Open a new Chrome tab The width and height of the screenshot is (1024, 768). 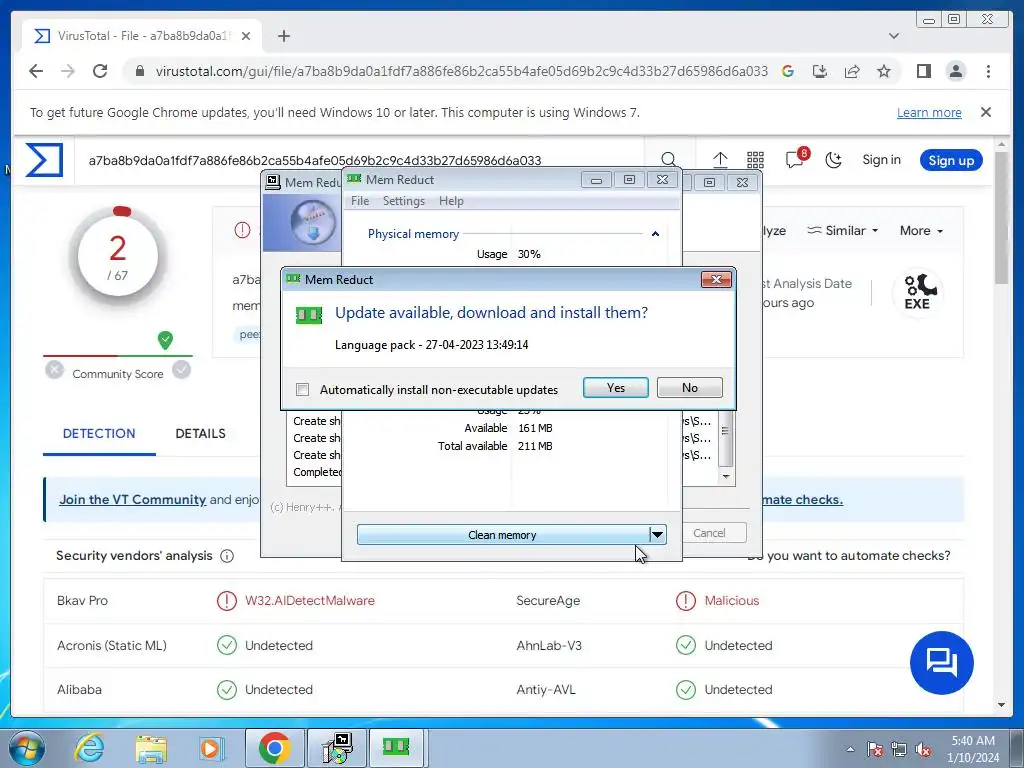click(283, 36)
